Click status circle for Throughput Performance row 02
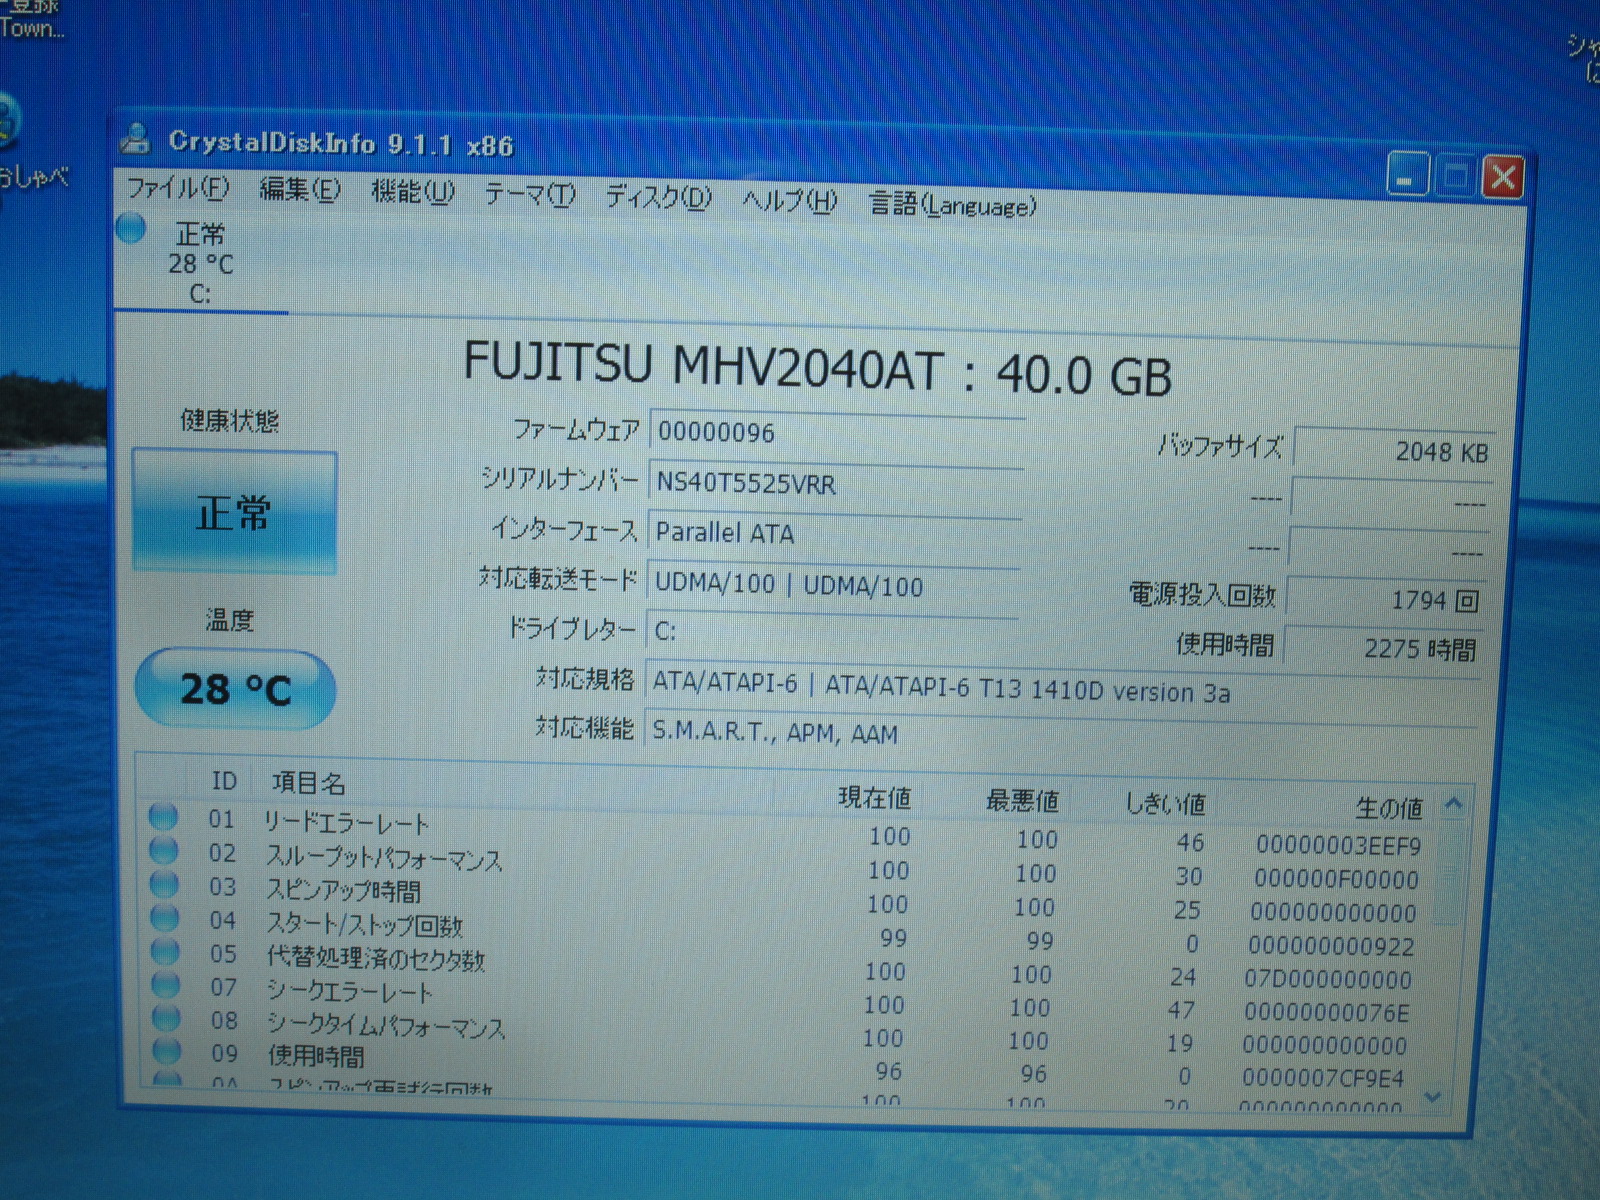The width and height of the screenshot is (1600, 1200). [x=164, y=851]
